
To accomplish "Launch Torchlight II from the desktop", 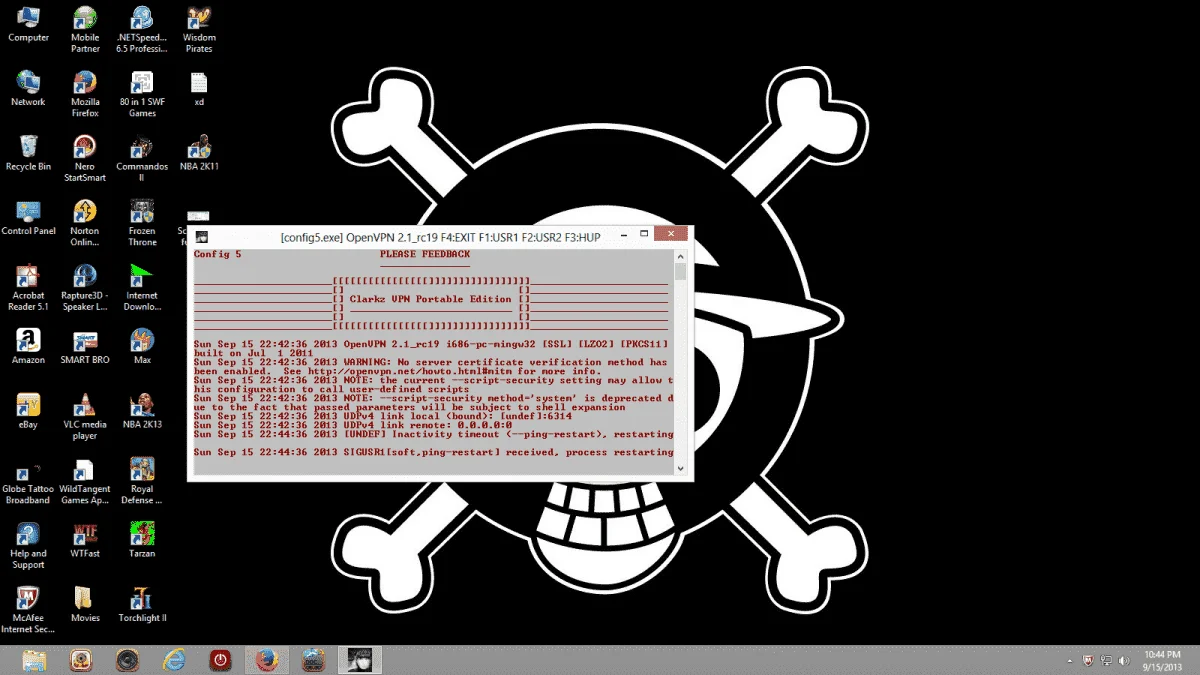I will point(142,604).
